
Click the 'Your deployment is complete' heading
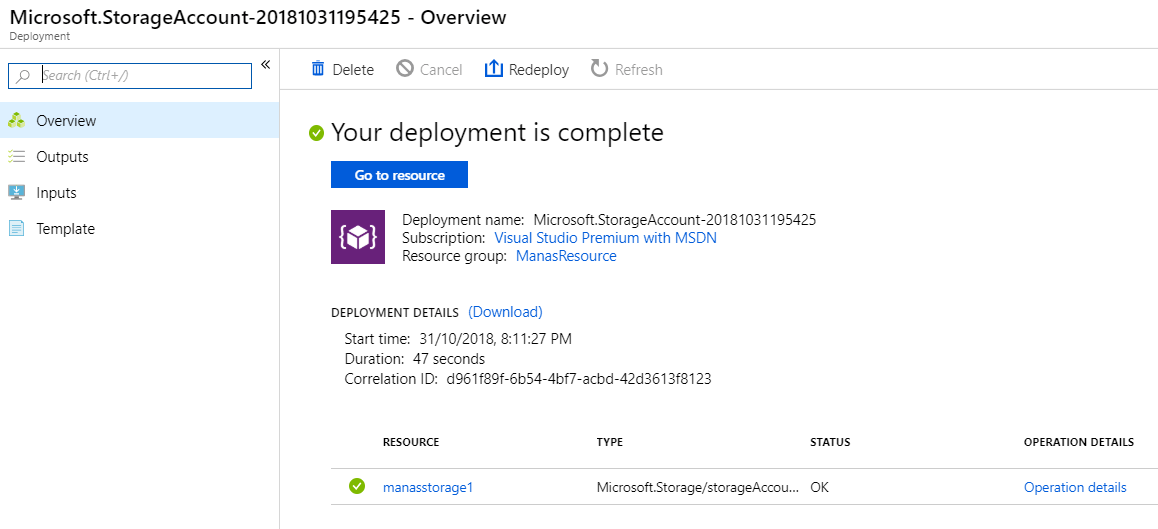tap(497, 133)
